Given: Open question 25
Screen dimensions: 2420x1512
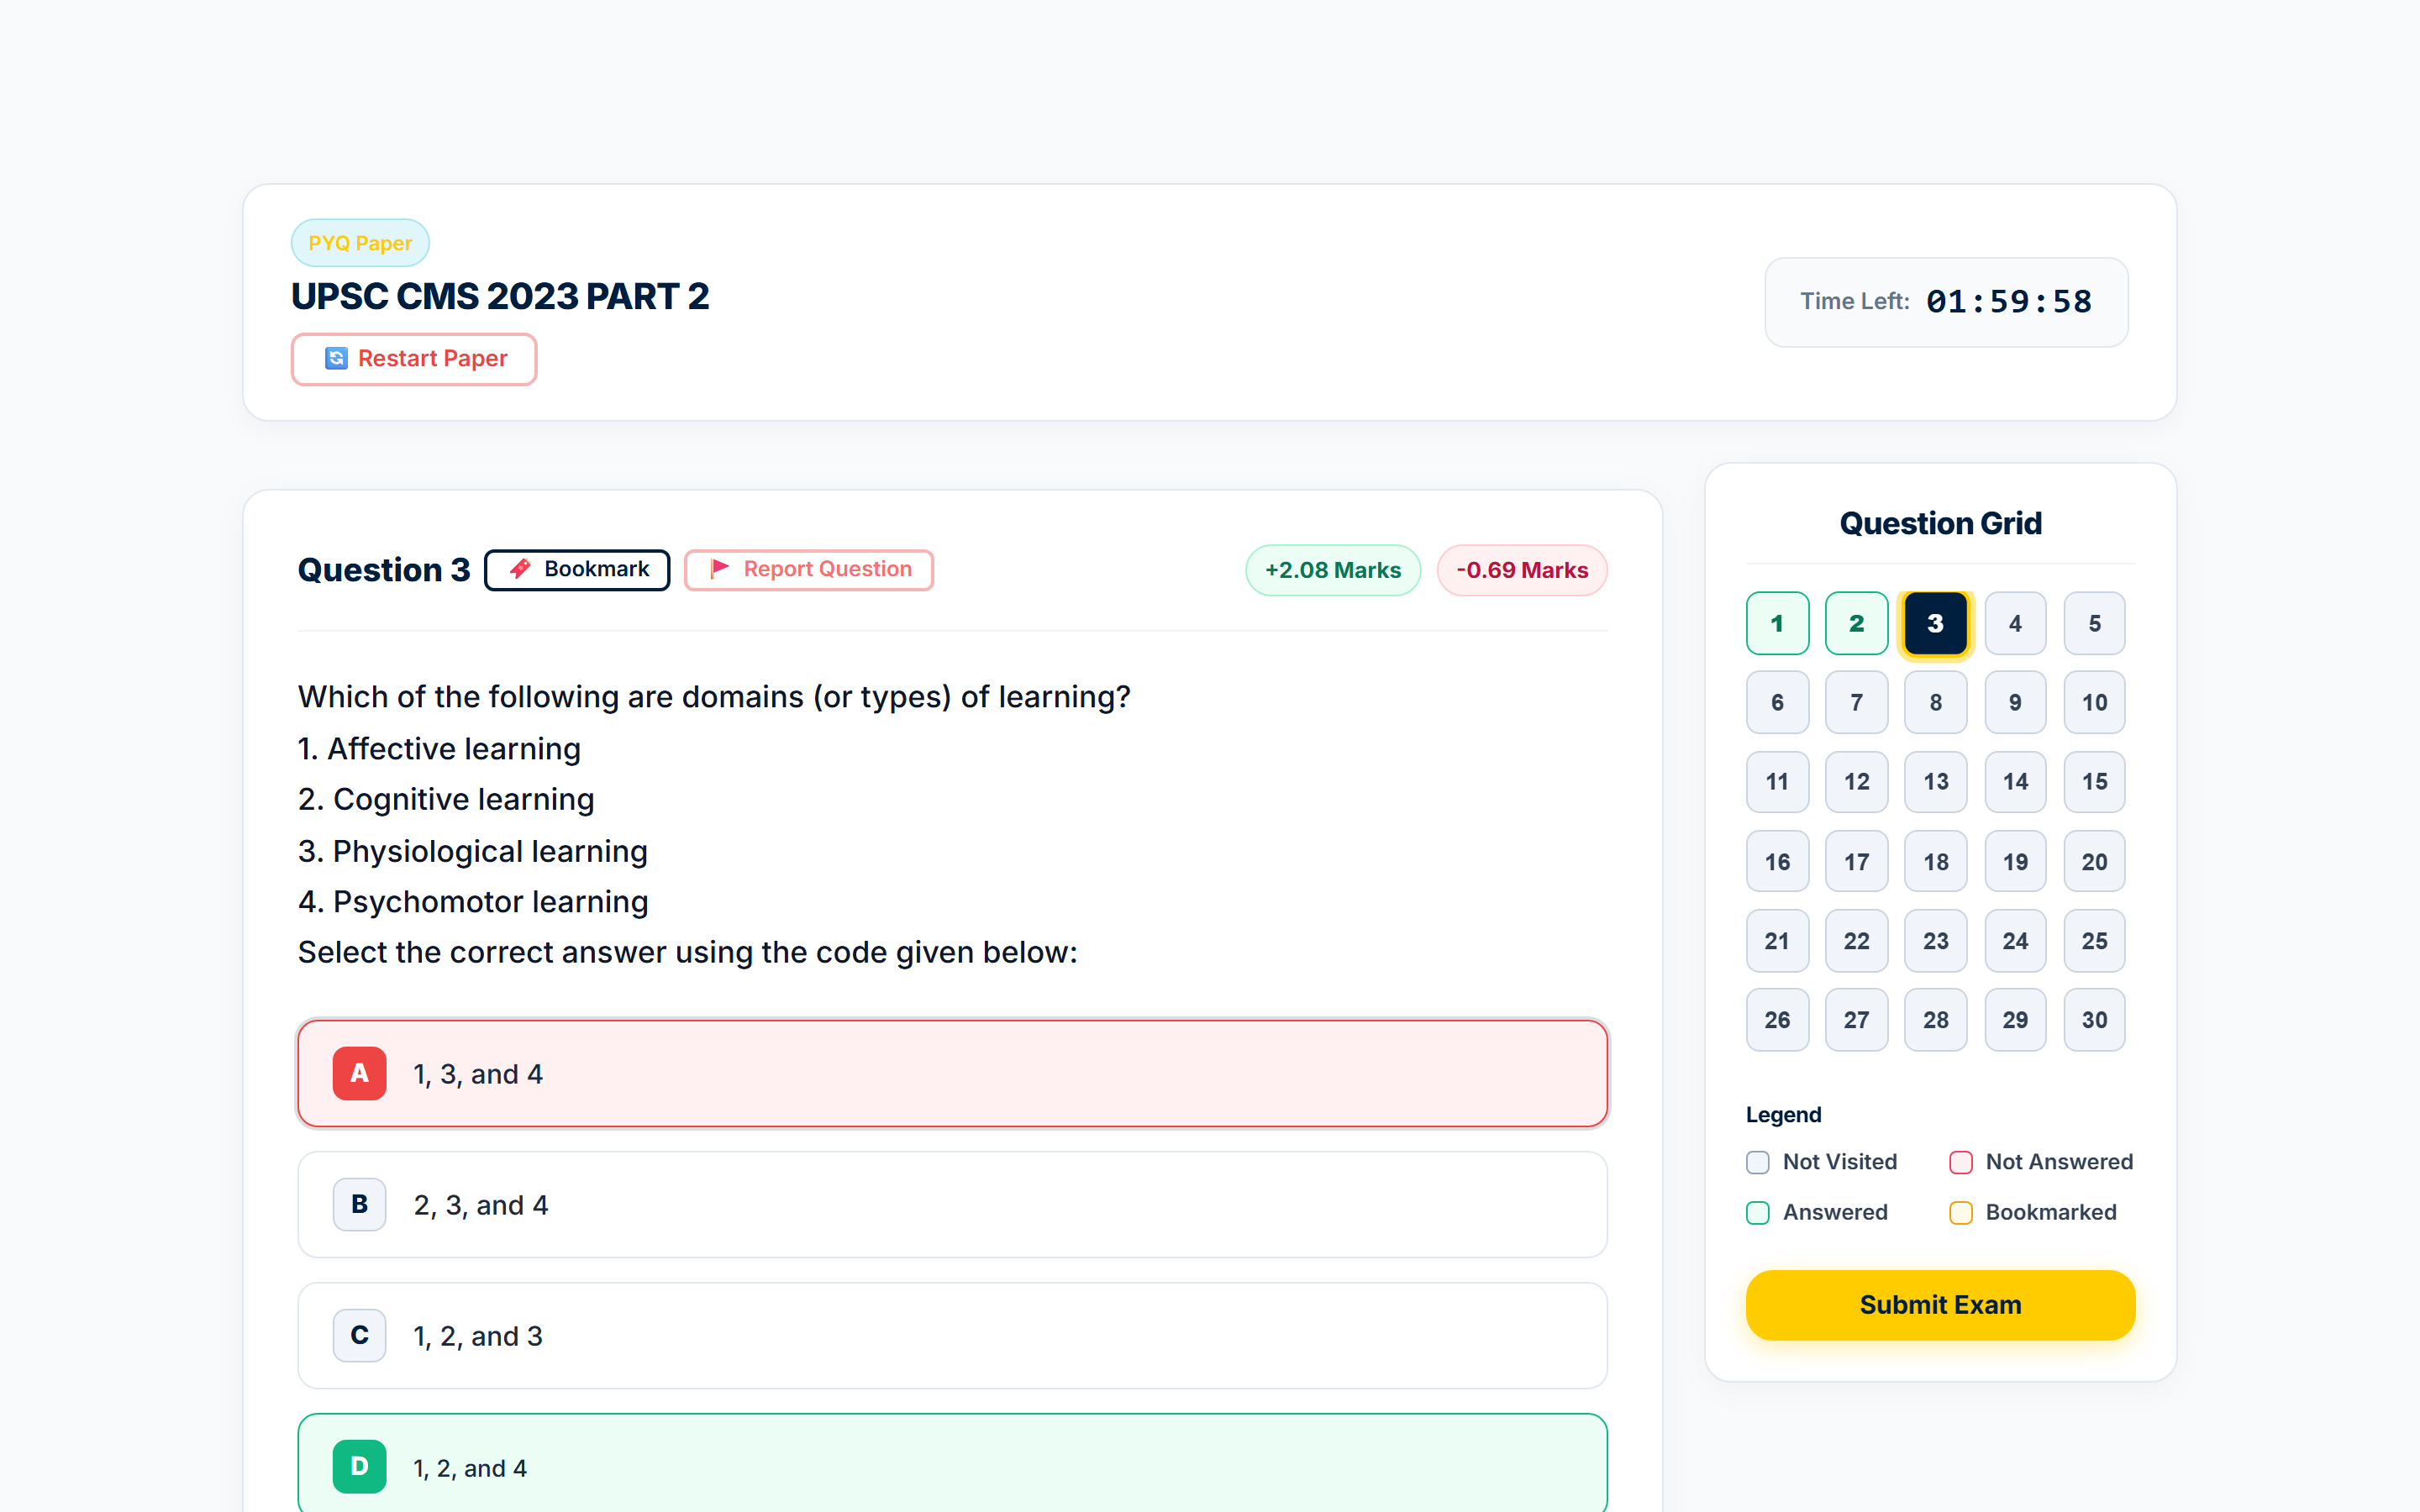Looking at the screenshot, I should 2094,940.
